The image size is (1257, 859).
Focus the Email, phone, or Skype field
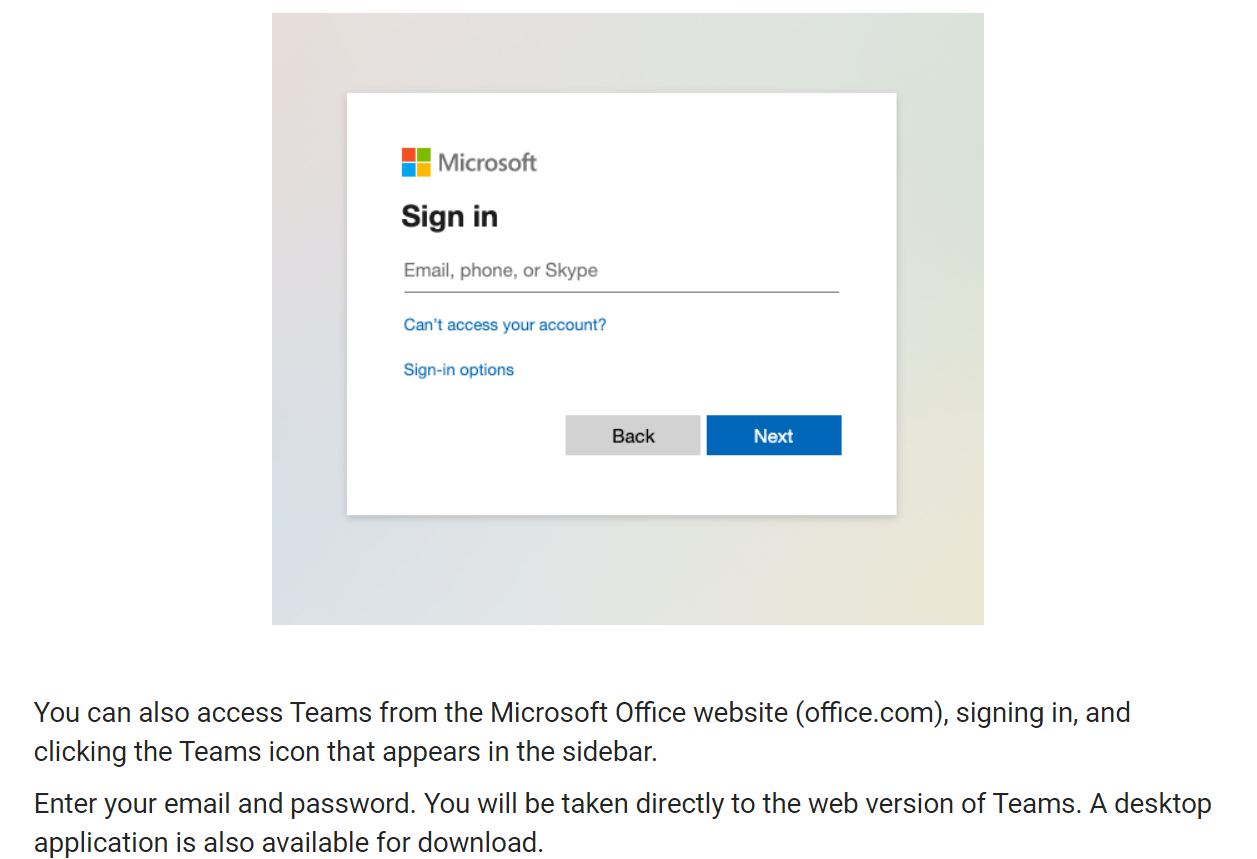point(621,270)
